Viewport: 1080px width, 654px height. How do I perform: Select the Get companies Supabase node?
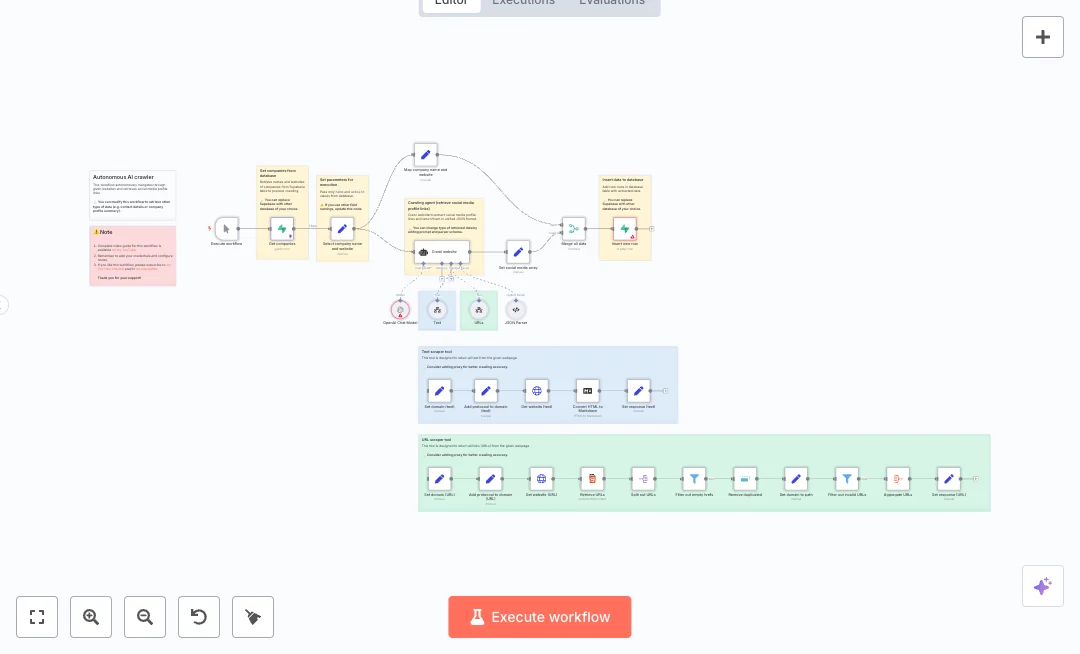[283, 229]
